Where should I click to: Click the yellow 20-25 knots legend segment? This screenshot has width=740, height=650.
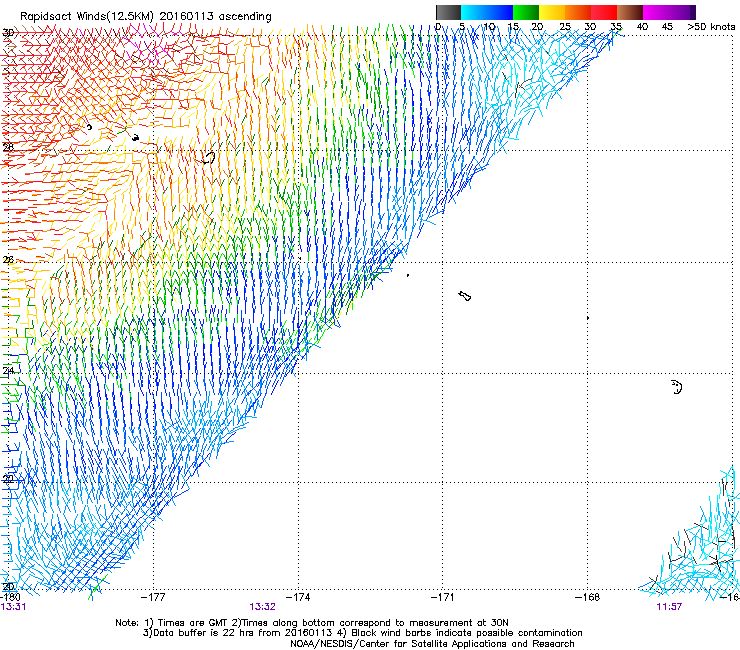point(552,12)
